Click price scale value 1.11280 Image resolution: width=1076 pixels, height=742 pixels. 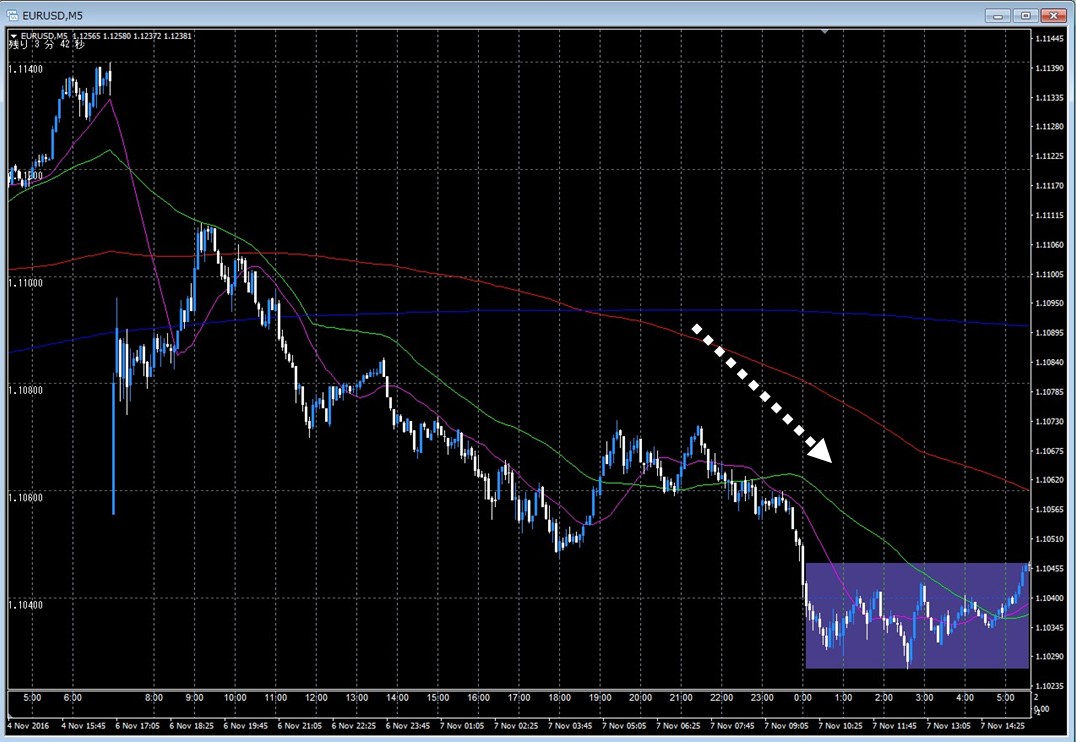[x=1048, y=127]
